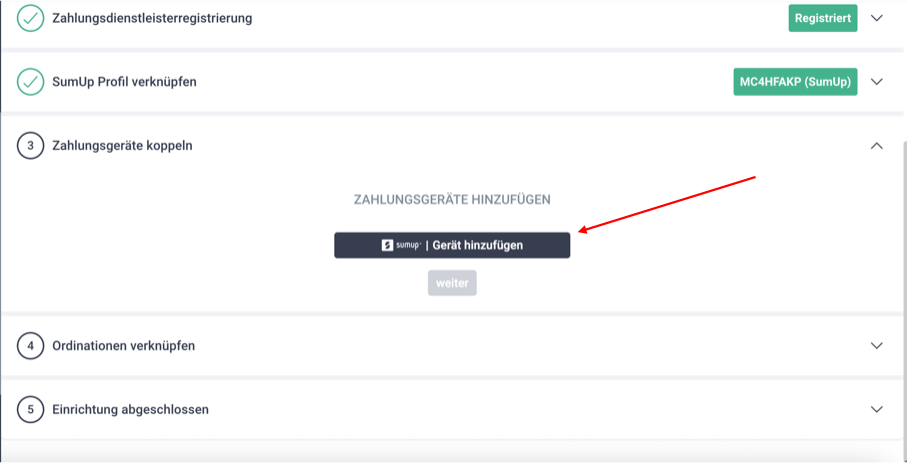908x464 pixels.
Task: Click the greyed-out weiter button
Action: (452, 283)
